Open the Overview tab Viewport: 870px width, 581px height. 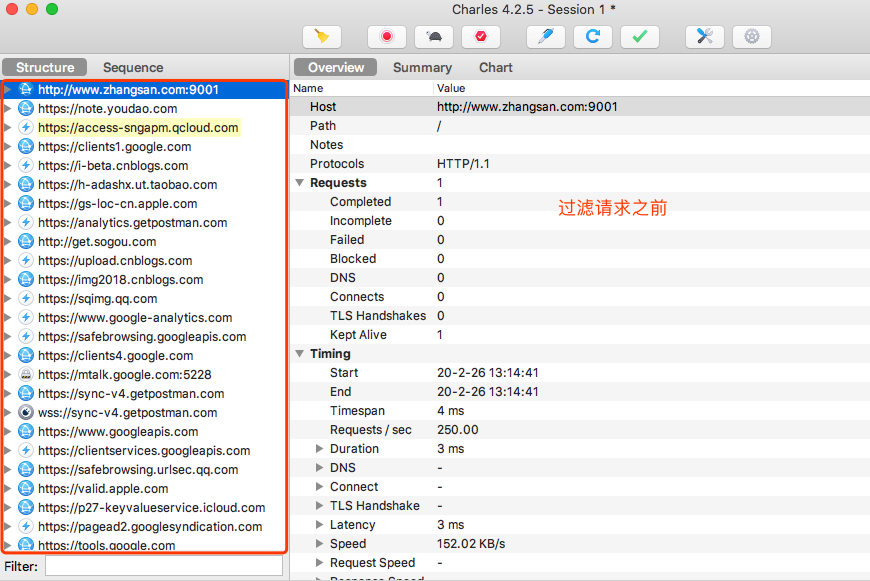336,67
